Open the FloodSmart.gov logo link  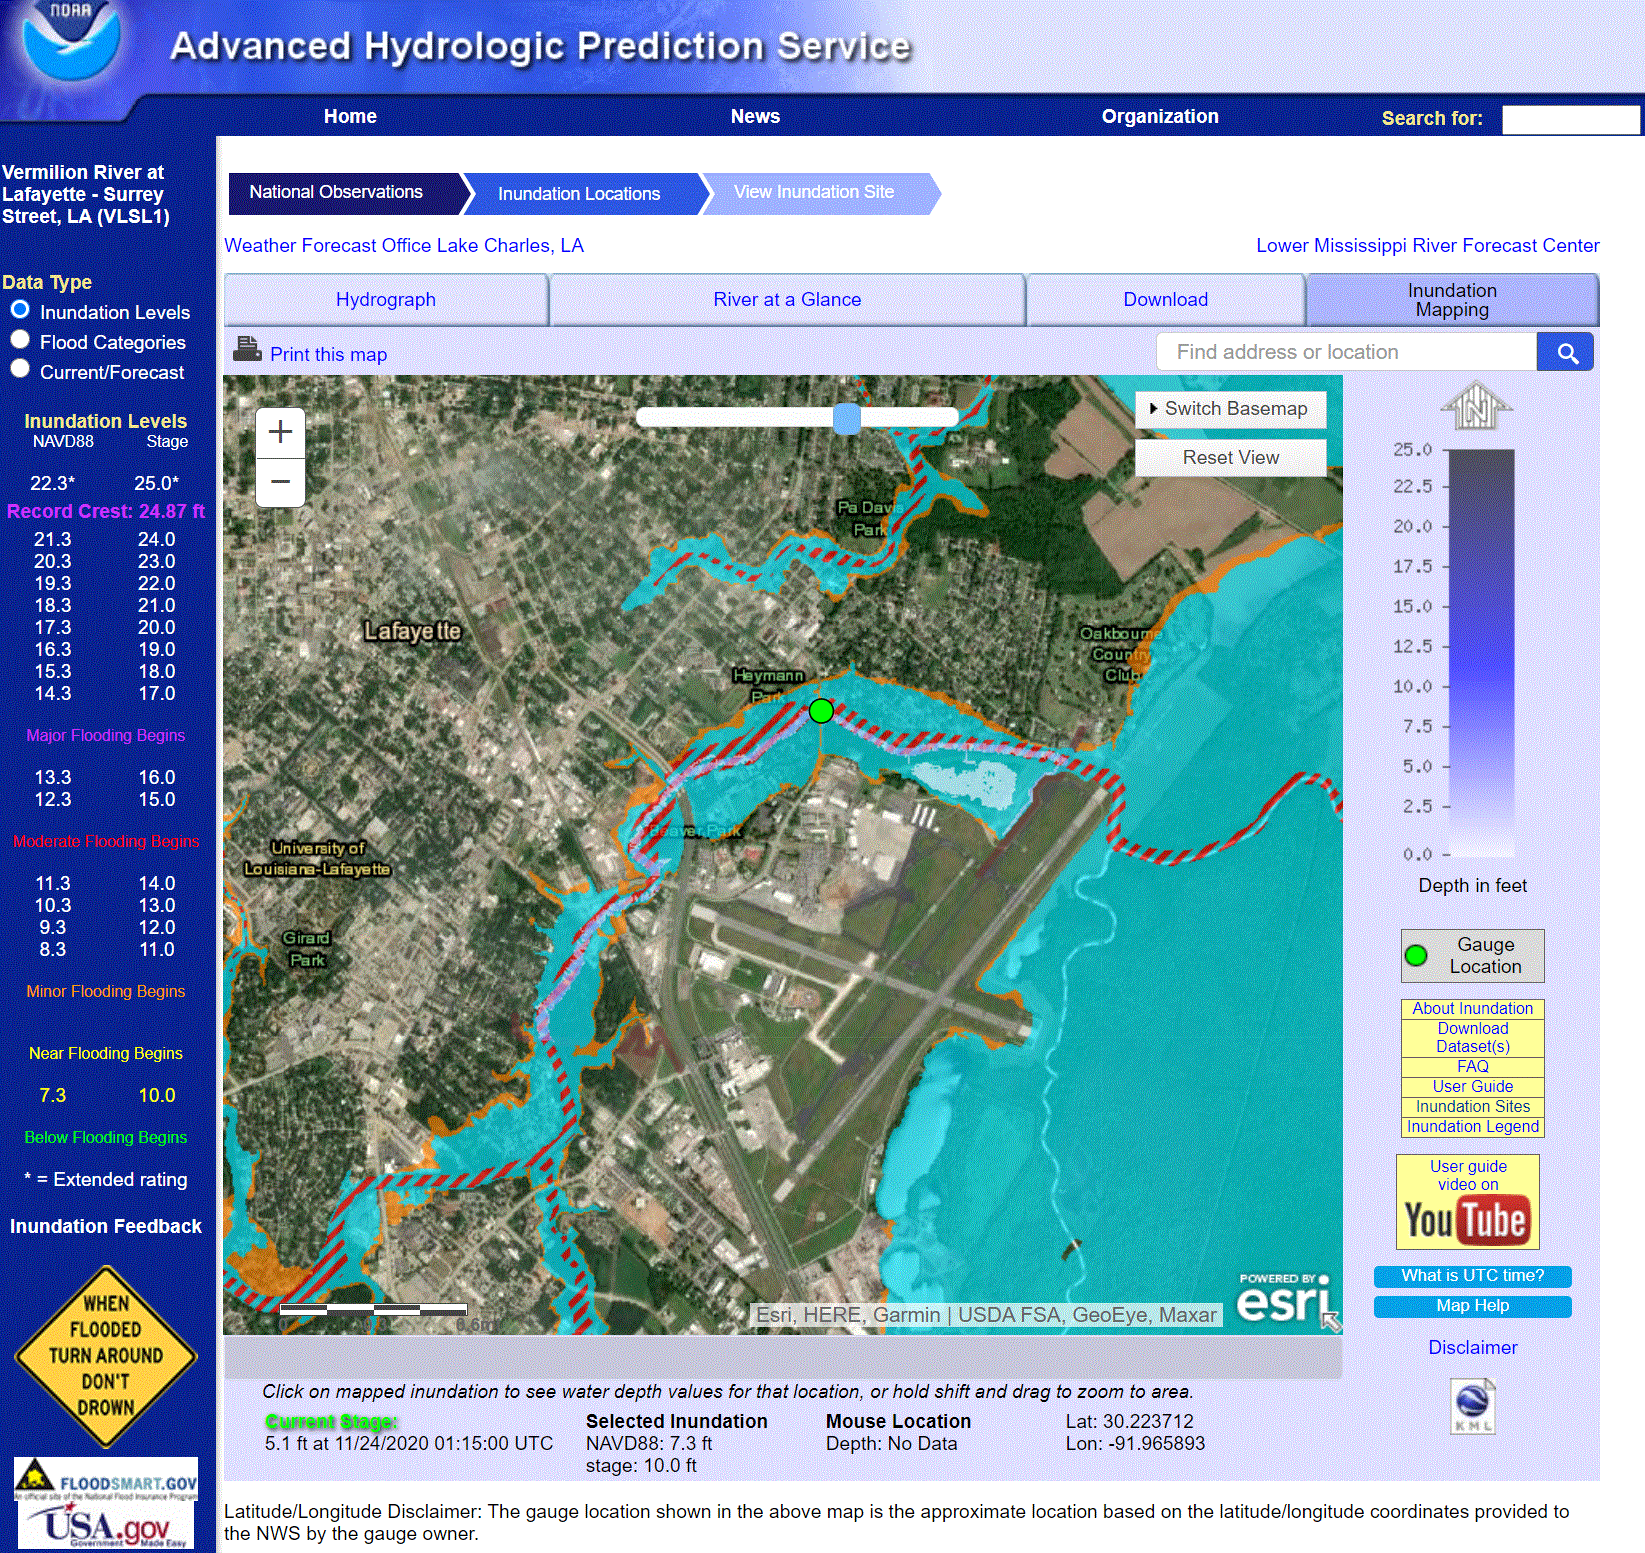tap(106, 1479)
